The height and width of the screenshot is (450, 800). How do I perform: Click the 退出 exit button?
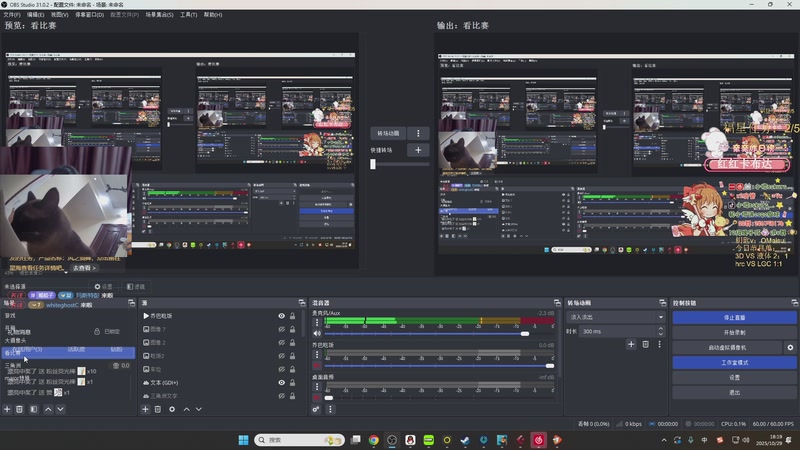[x=734, y=392]
